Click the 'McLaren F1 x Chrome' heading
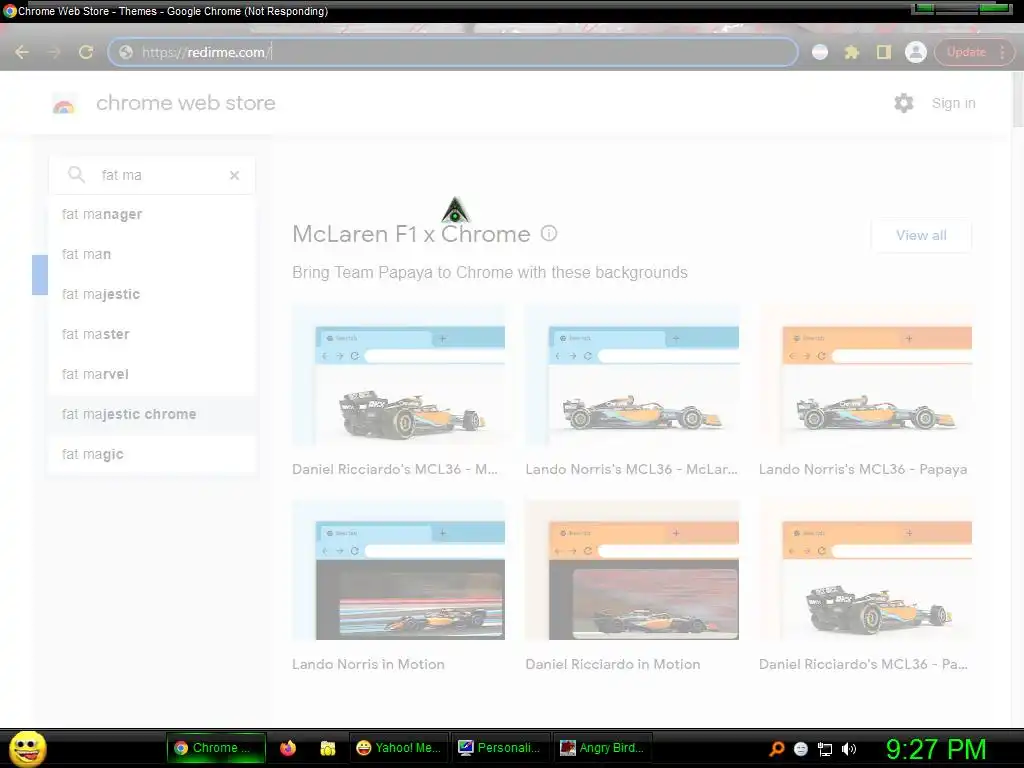This screenshot has height=768, width=1024. tap(411, 234)
